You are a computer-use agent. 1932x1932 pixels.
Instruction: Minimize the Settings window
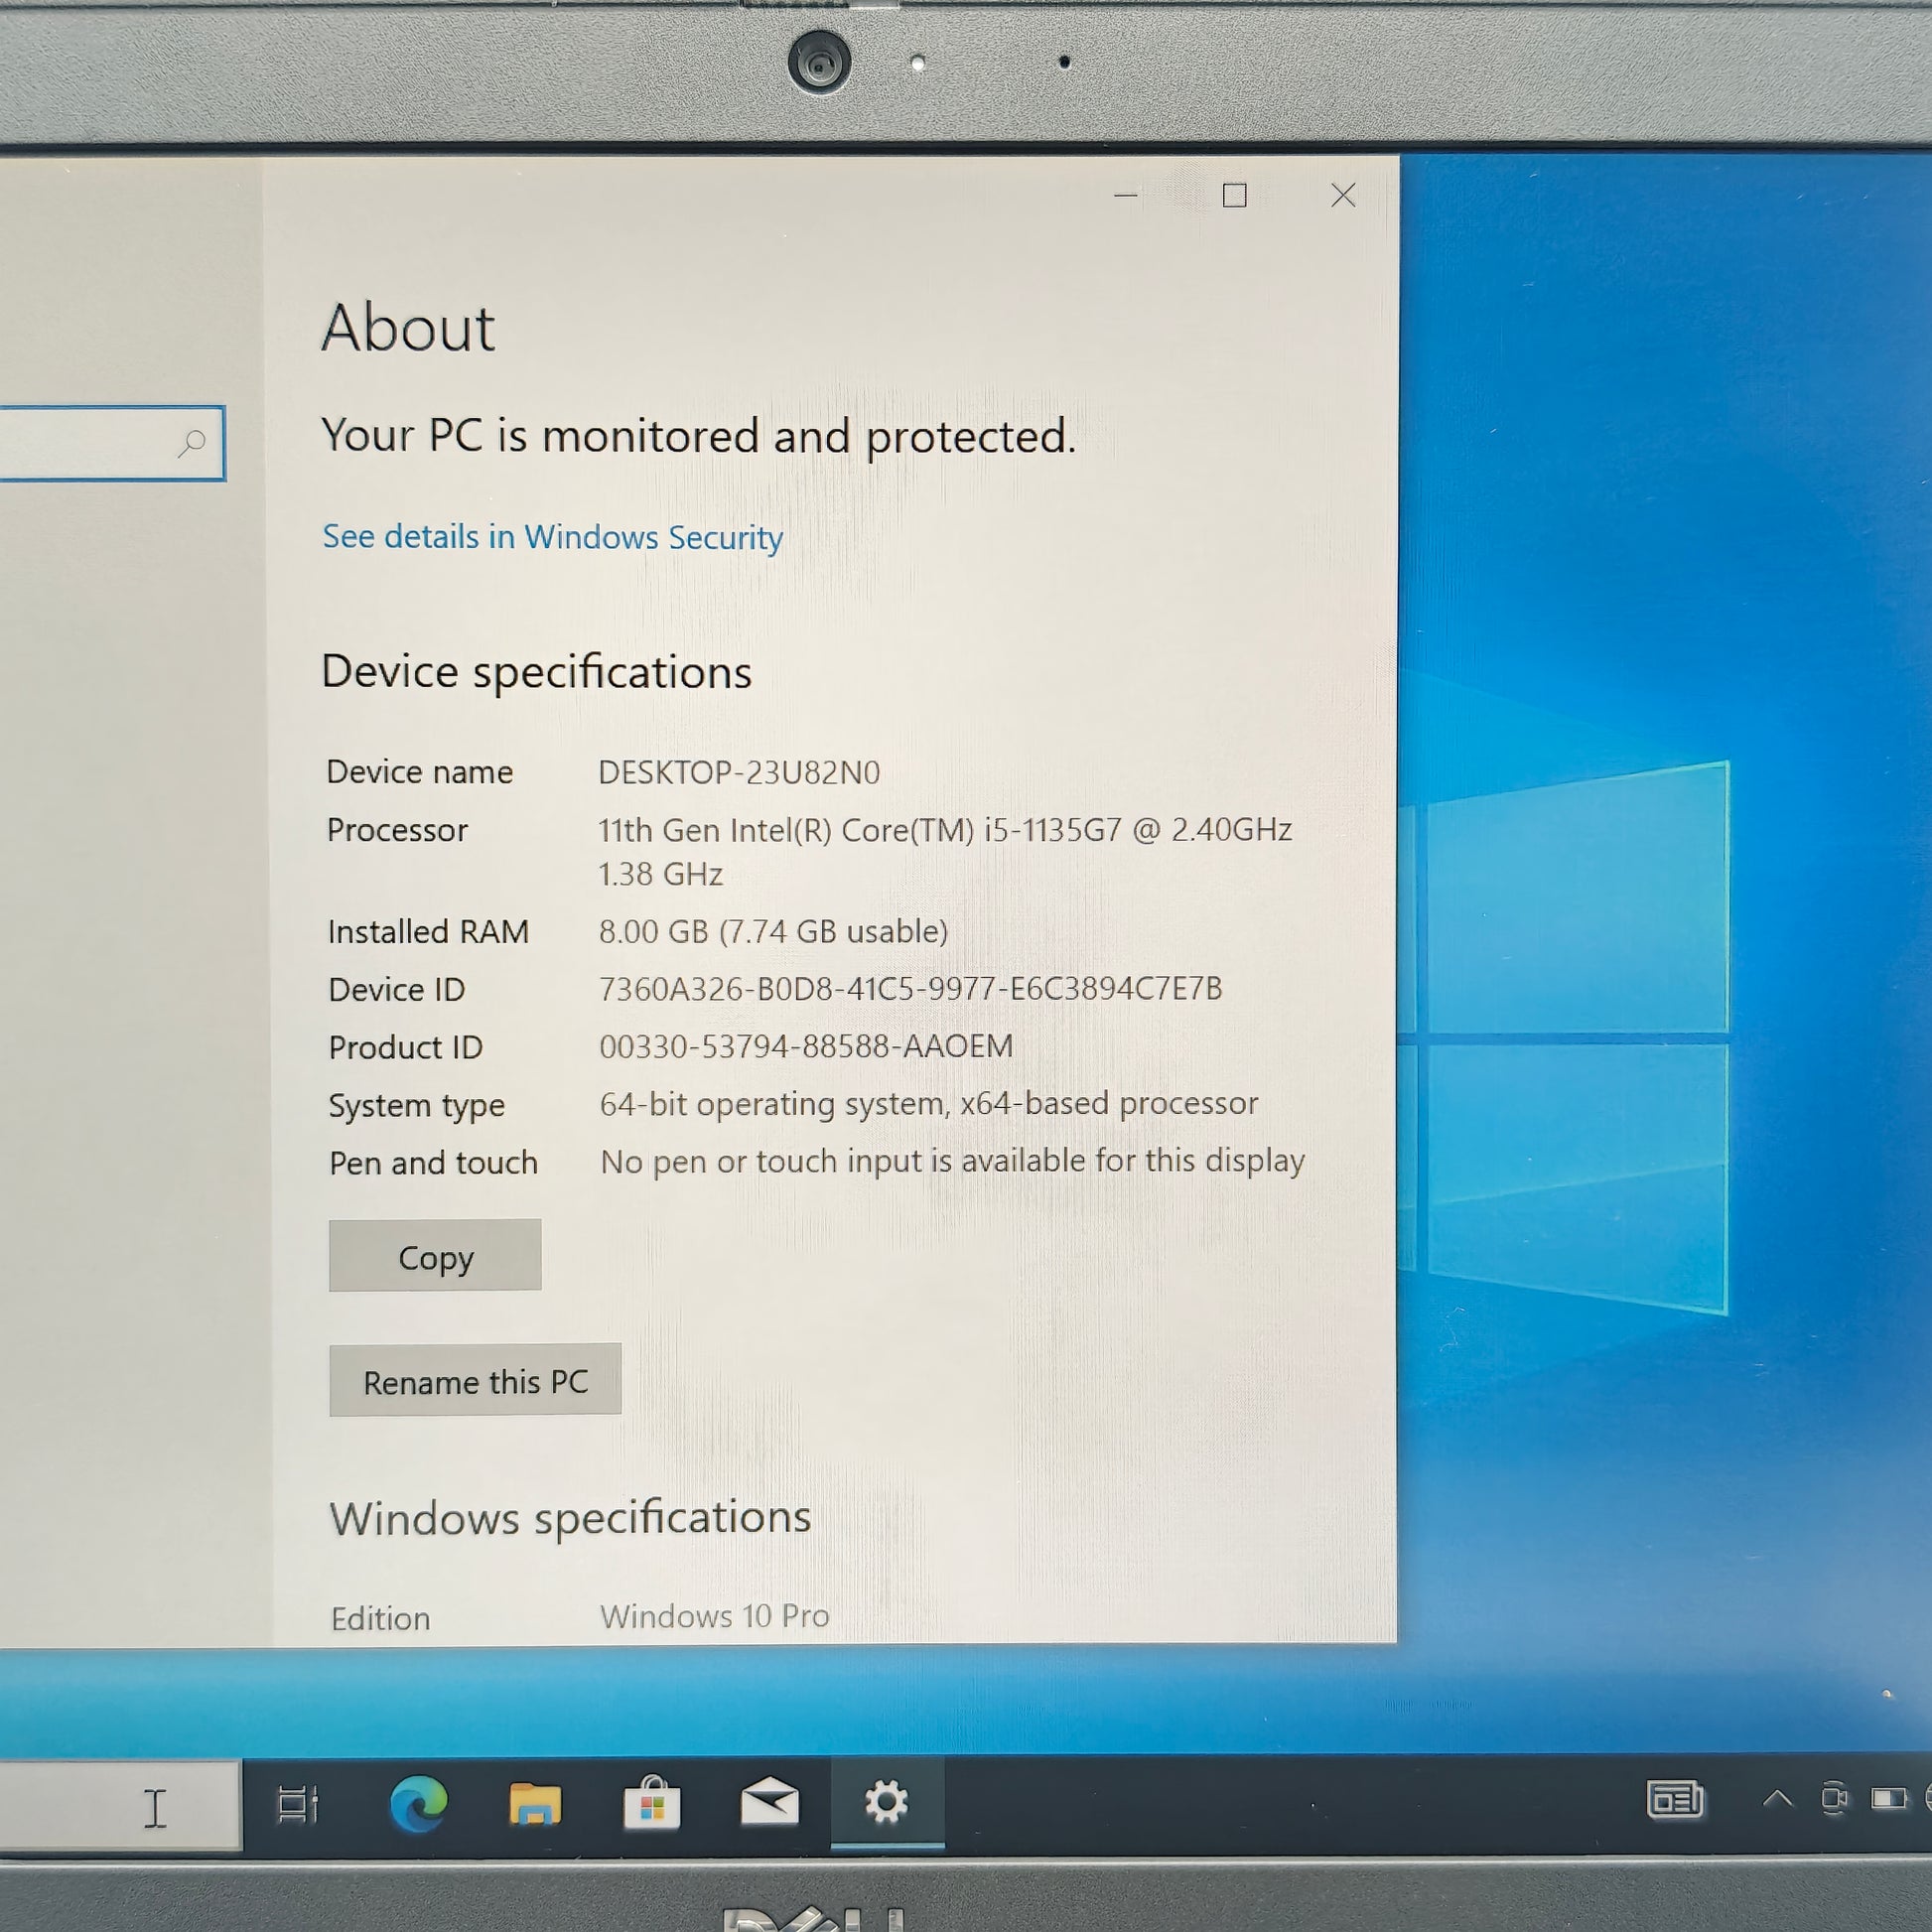click(1126, 195)
